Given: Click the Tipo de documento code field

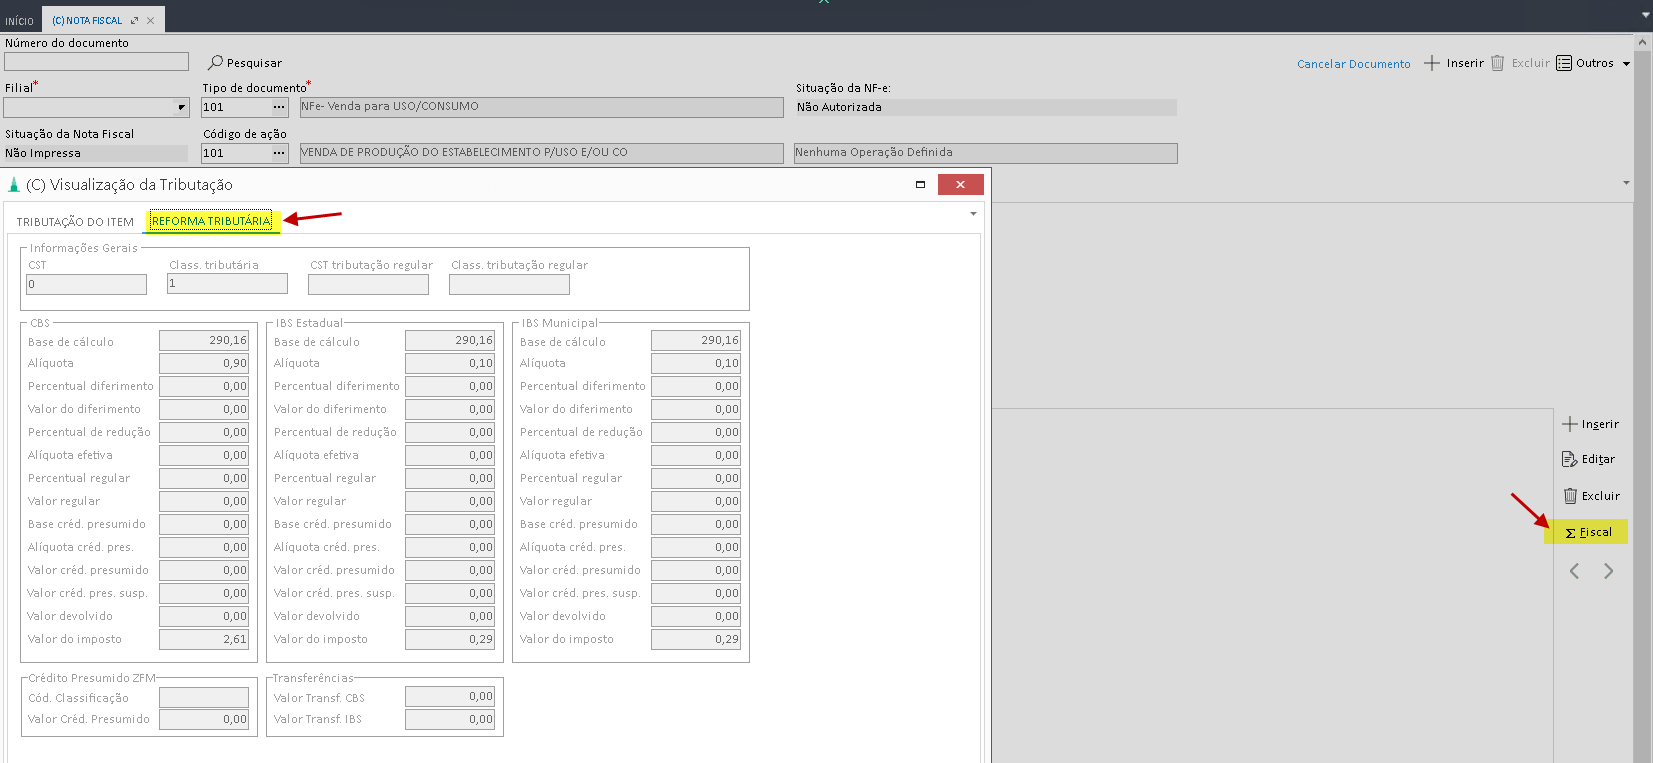Looking at the screenshot, I should pos(236,107).
